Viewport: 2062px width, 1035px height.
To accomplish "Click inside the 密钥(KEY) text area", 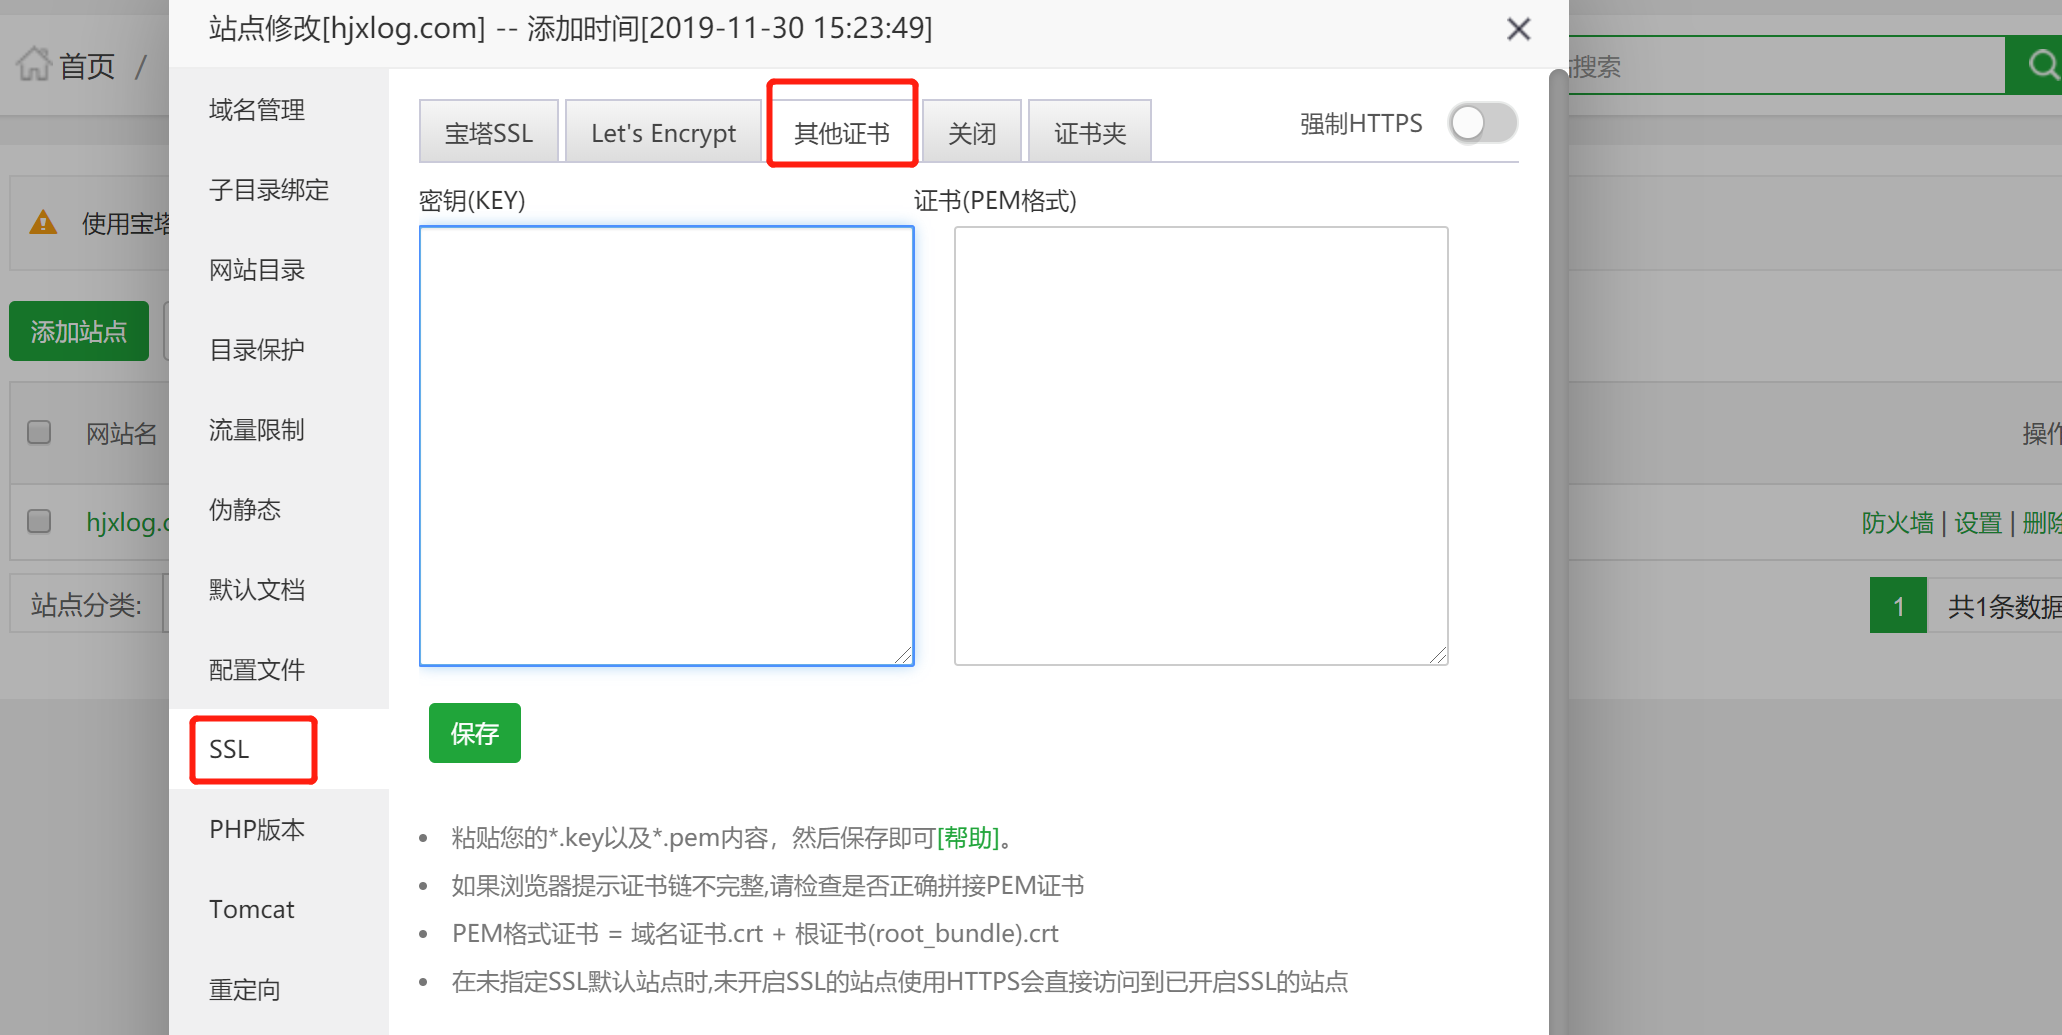I will click(x=666, y=445).
